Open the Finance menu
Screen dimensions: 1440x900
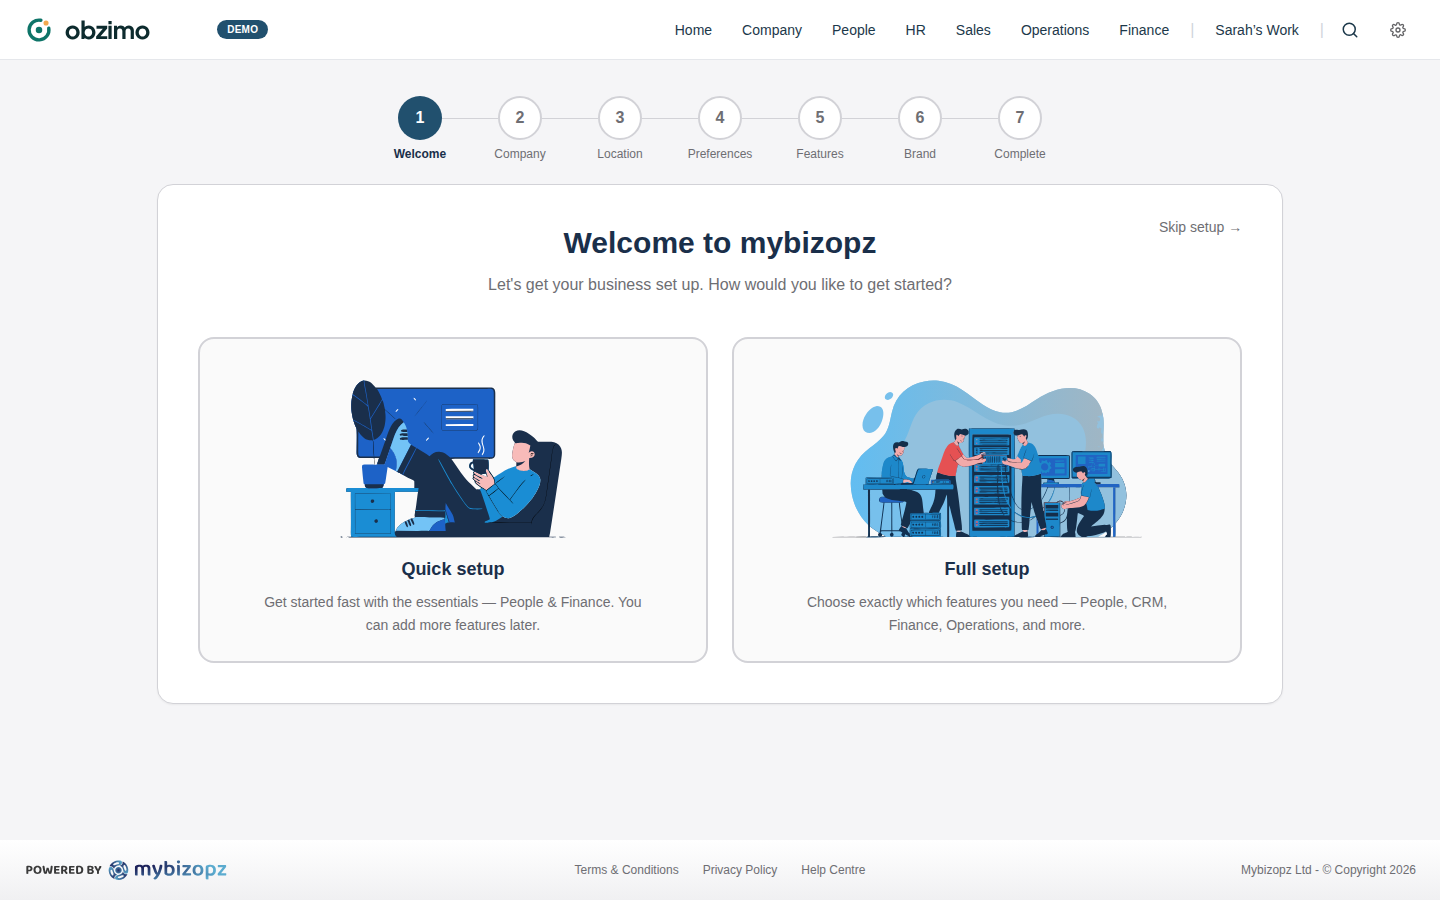[1144, 30]
